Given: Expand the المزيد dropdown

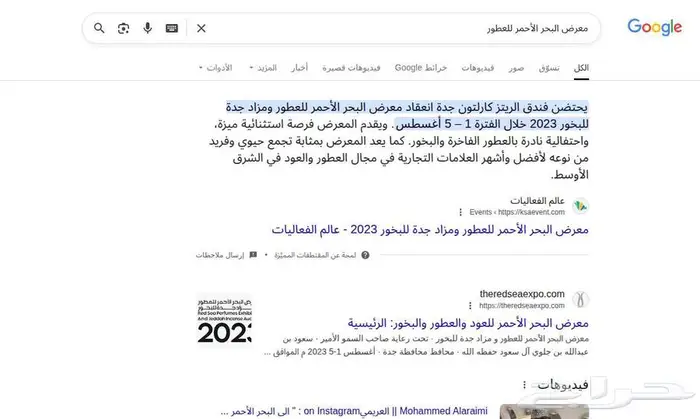Looking at the screenshot, I should [x=262, y=68].
